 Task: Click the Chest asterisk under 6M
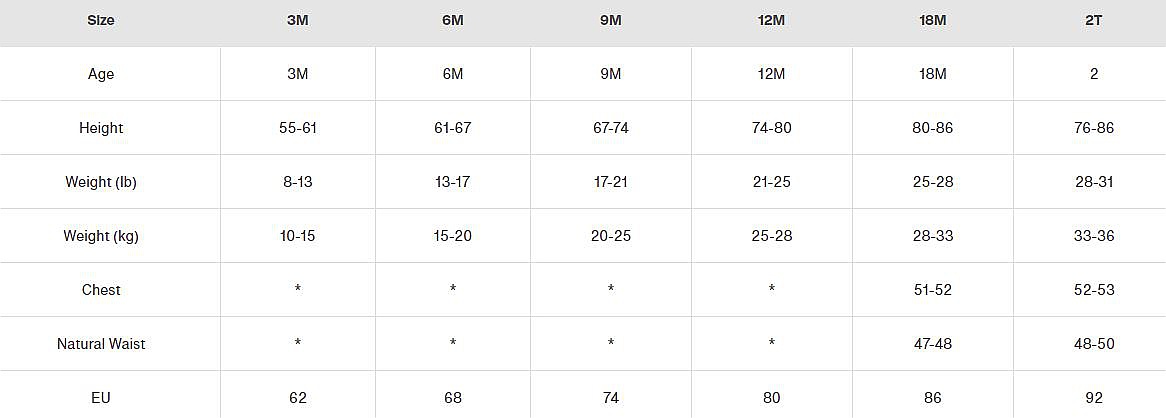click(x=453, y=290)
